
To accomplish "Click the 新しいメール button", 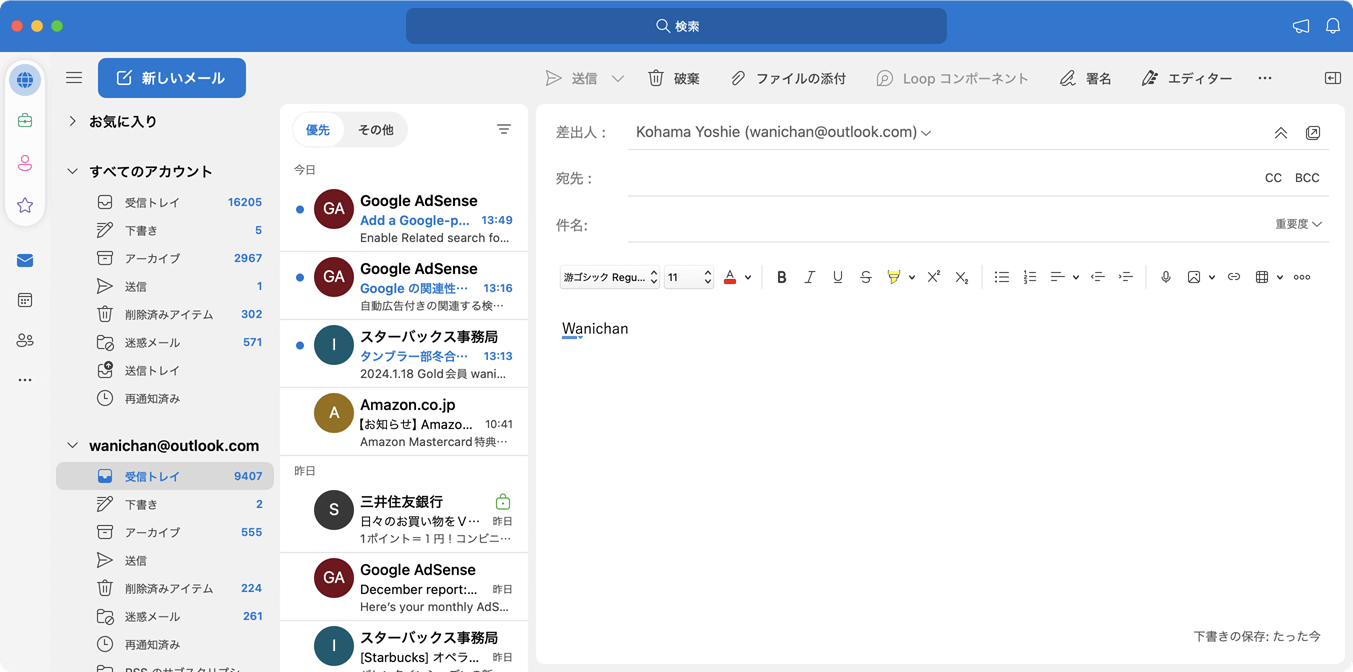I will point(172,78).
